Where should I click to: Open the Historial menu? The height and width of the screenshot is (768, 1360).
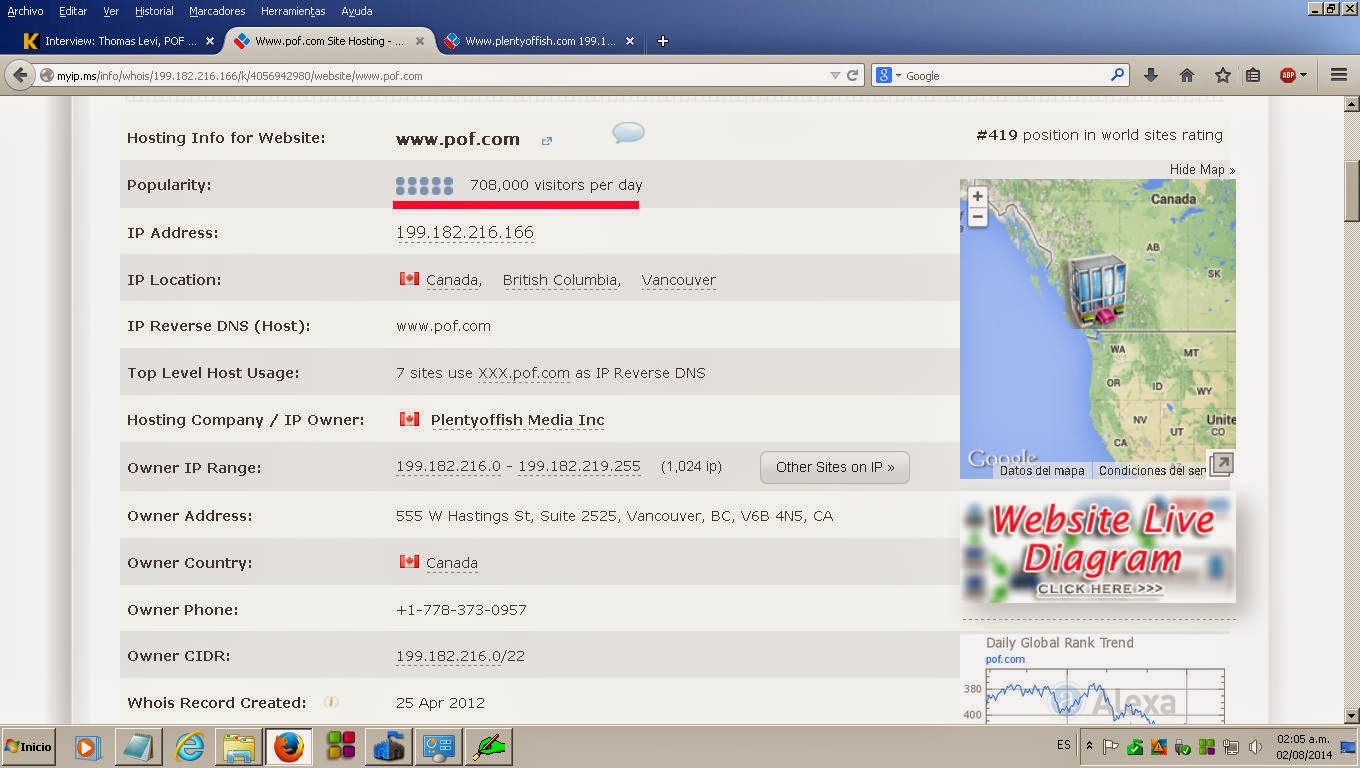[154, 11]
